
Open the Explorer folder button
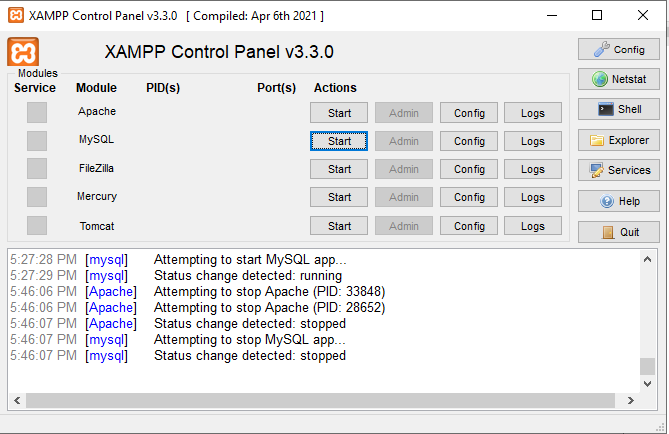point(619,140)
